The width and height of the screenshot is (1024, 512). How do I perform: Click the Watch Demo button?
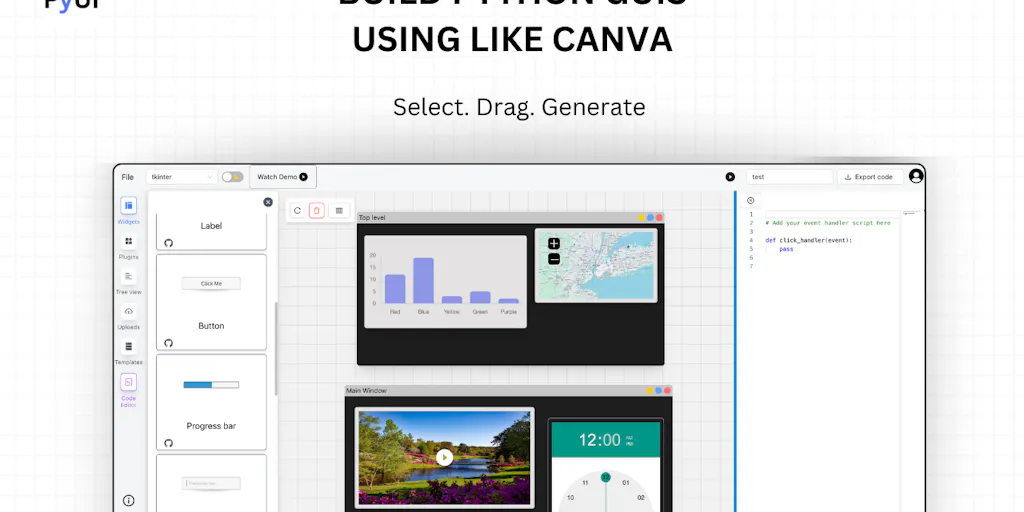pyautogui.click(x=283, y=177)
